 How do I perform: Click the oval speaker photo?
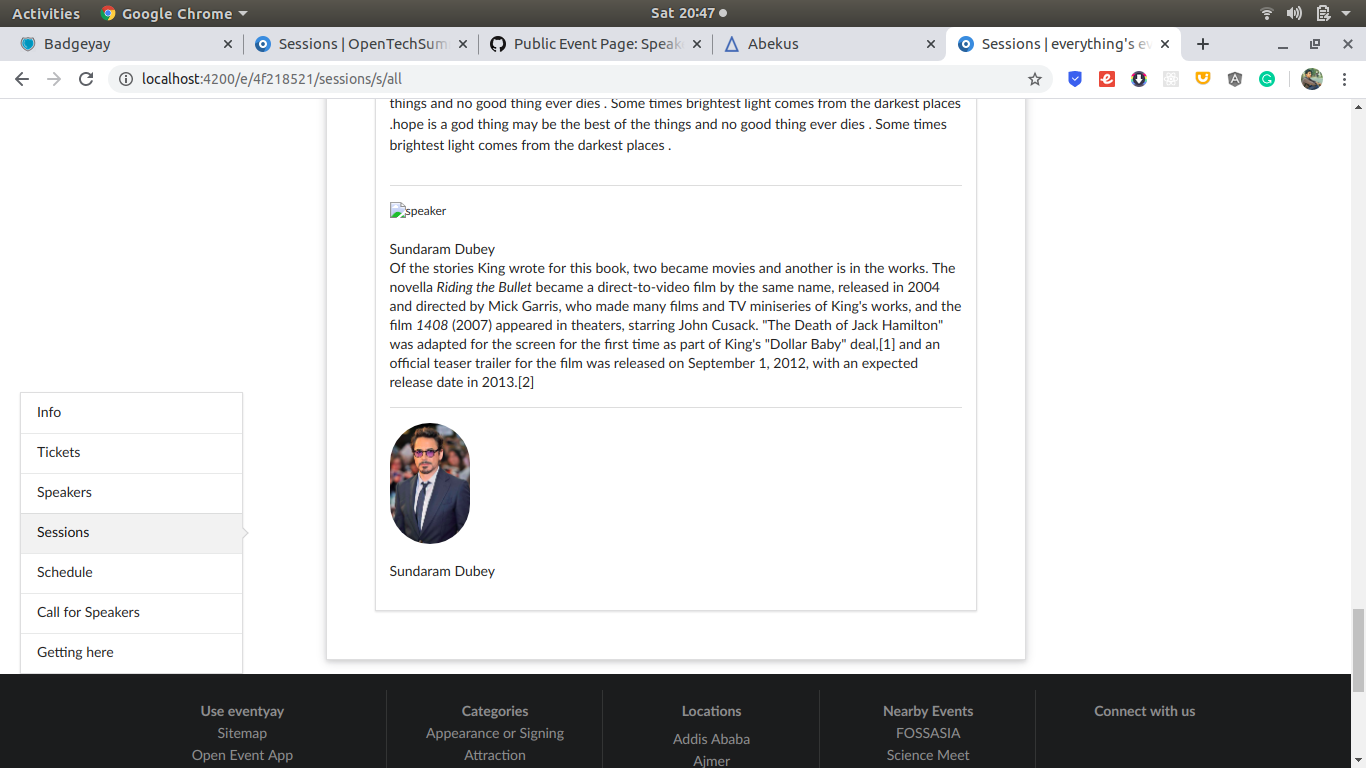pyautogui.click(x=429, y=483)
